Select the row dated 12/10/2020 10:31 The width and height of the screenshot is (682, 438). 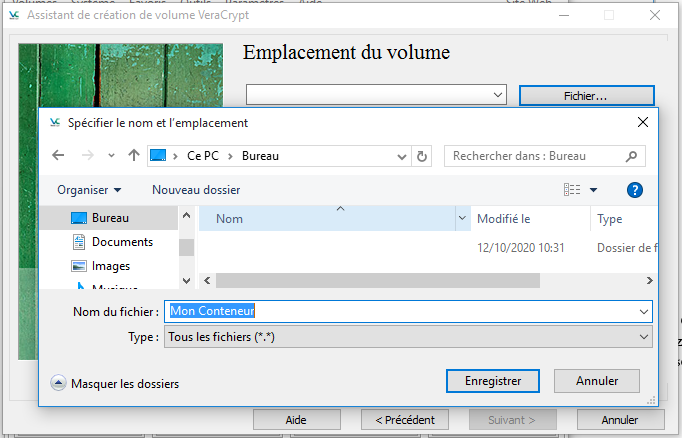tap(428, 248)
